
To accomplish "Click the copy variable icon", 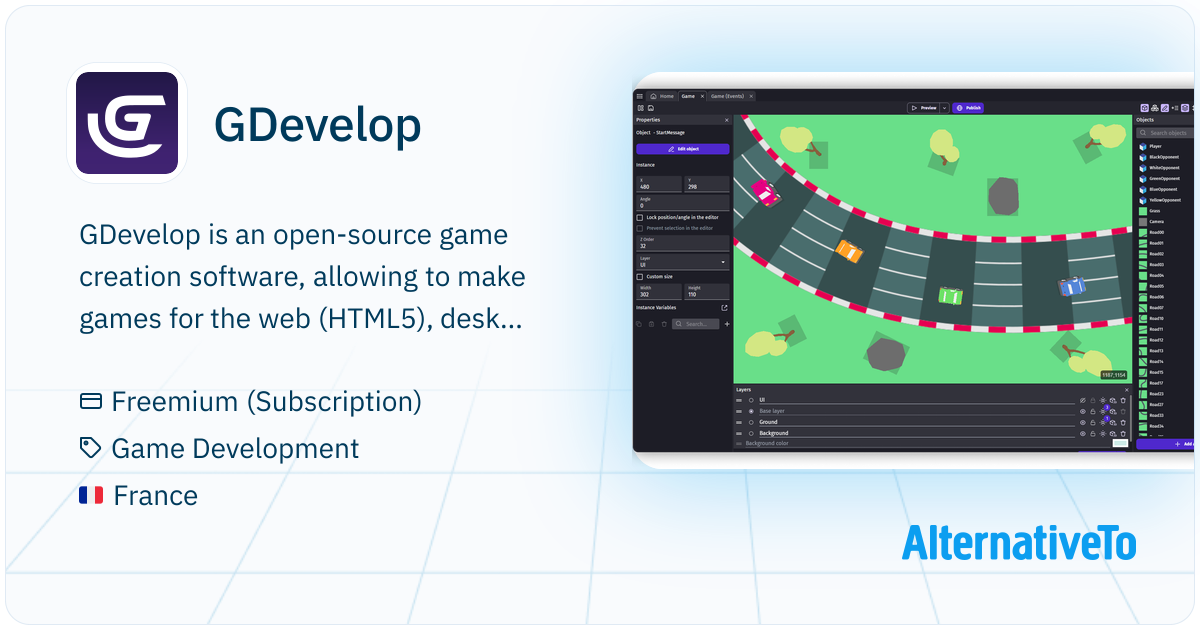I will pos(639,324).
